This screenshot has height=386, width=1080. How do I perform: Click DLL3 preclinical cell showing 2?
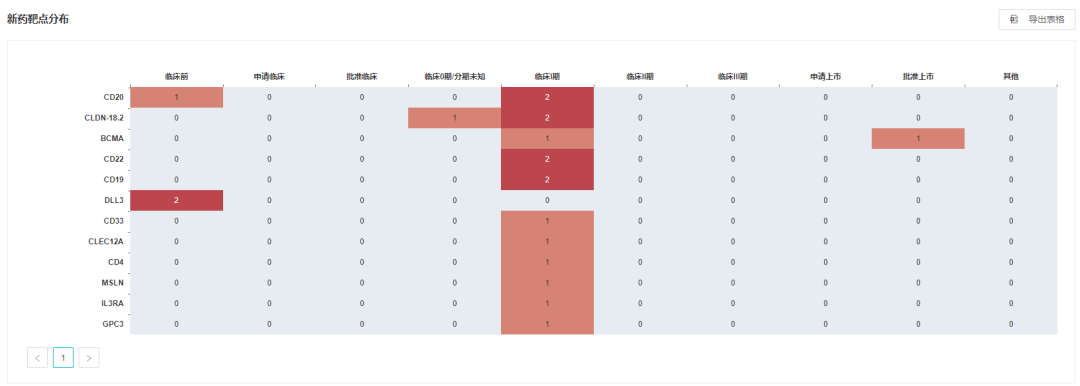pyautogui.click(x=176, y=200)
